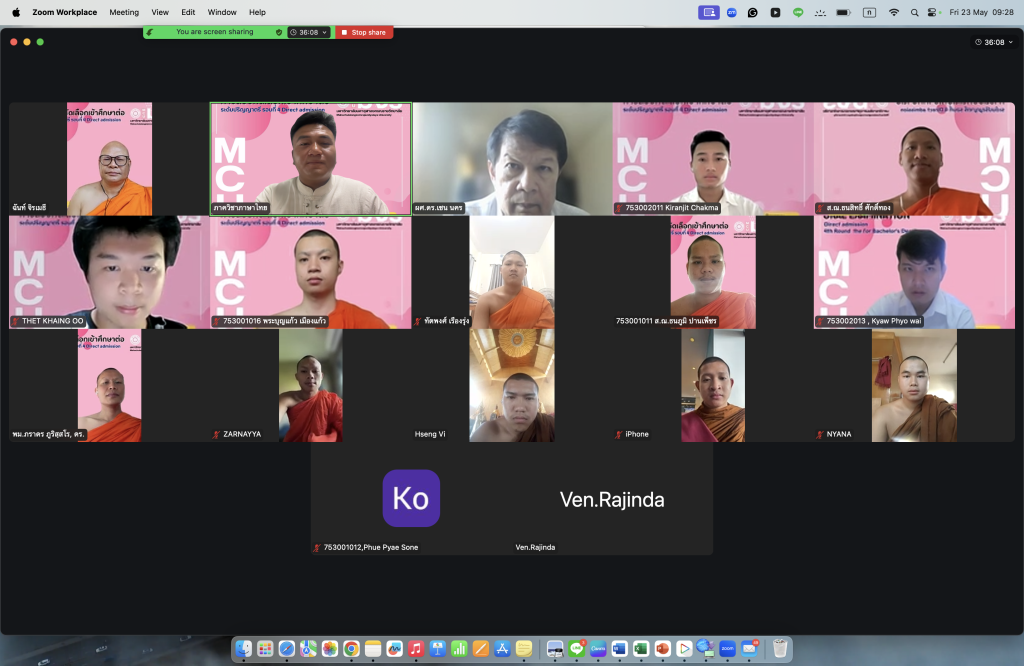Open Wi-Fi status in the menu bar
This screenshot has width=1024, height=666.
[x=894, y=12]
